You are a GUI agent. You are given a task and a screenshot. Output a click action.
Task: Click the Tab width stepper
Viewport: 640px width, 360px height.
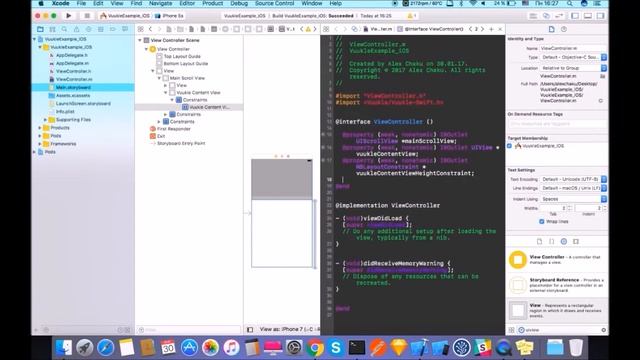(x=570, y=208)
